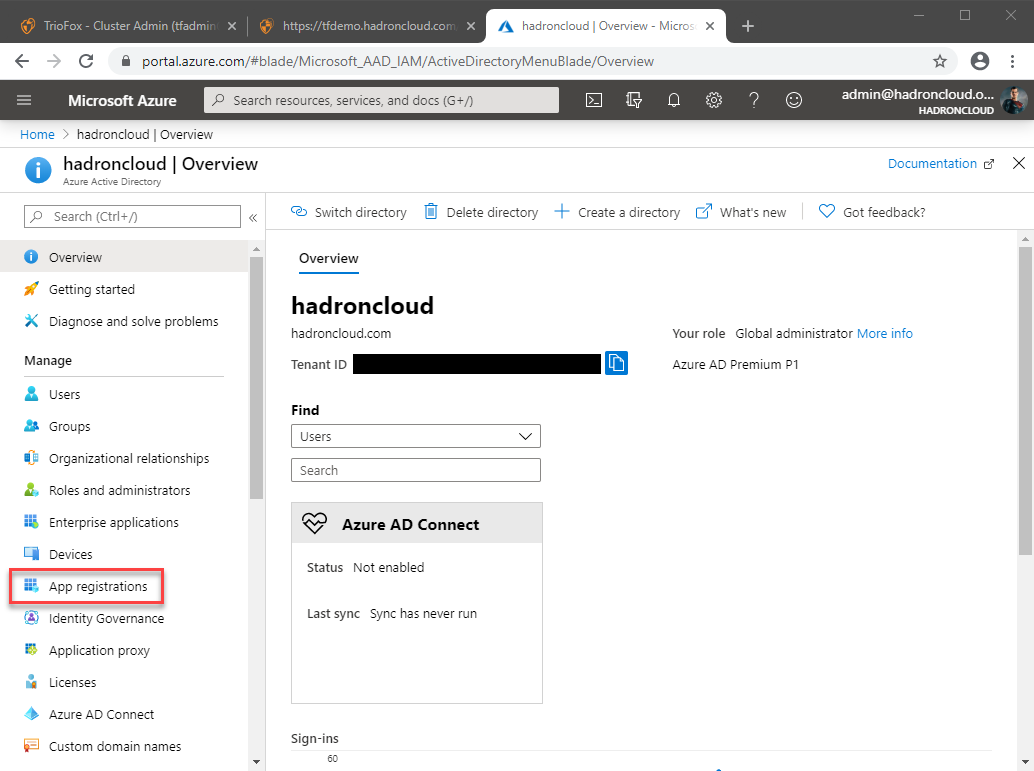Screen dimensions: 1034x771
Task: Open the admin@hadroncloud account menu
Action: tap(933, 100)
